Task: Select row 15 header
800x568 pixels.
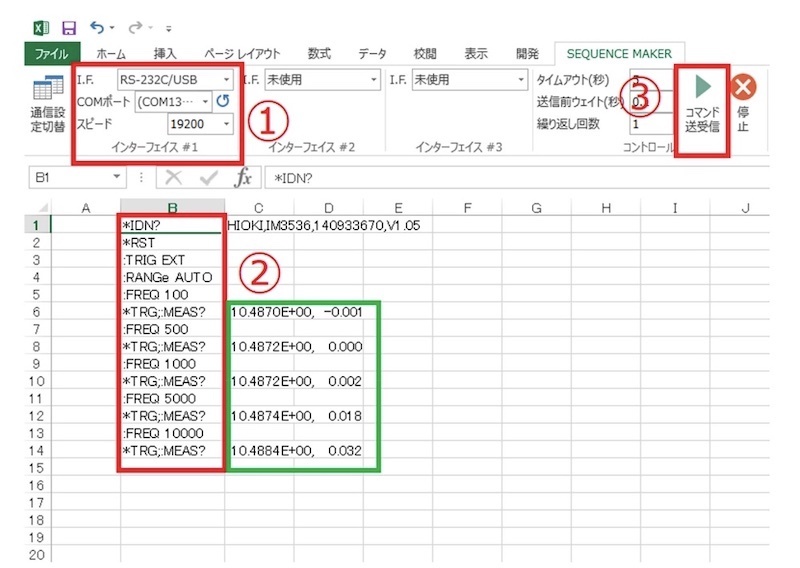Action: pyautogui.click(x=37, y=468)
